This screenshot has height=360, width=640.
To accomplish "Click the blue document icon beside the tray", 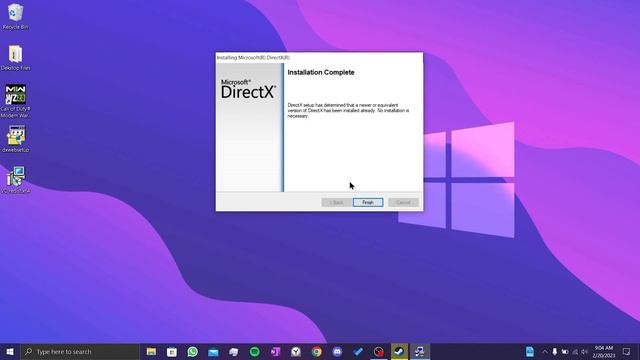I will (530, 352).
